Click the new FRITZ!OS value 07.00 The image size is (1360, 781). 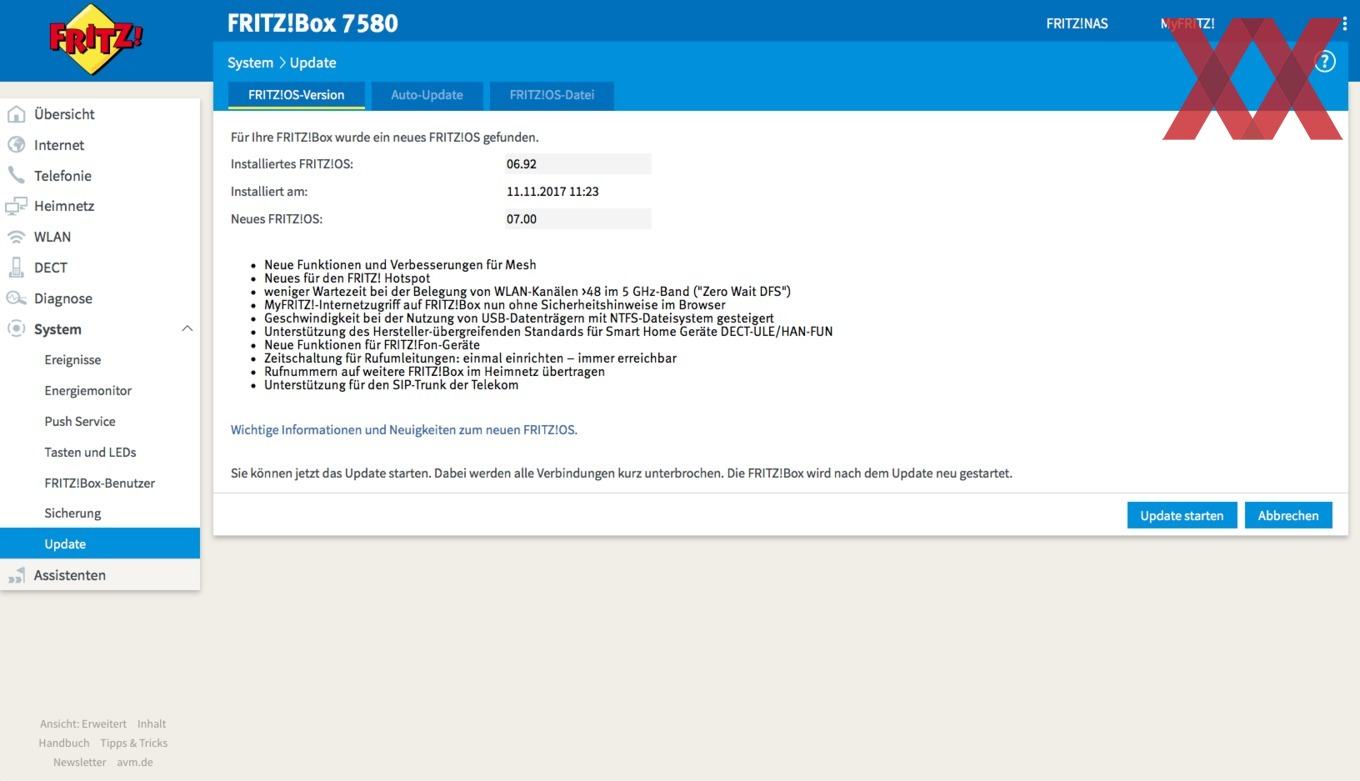(x=578, y=219)
